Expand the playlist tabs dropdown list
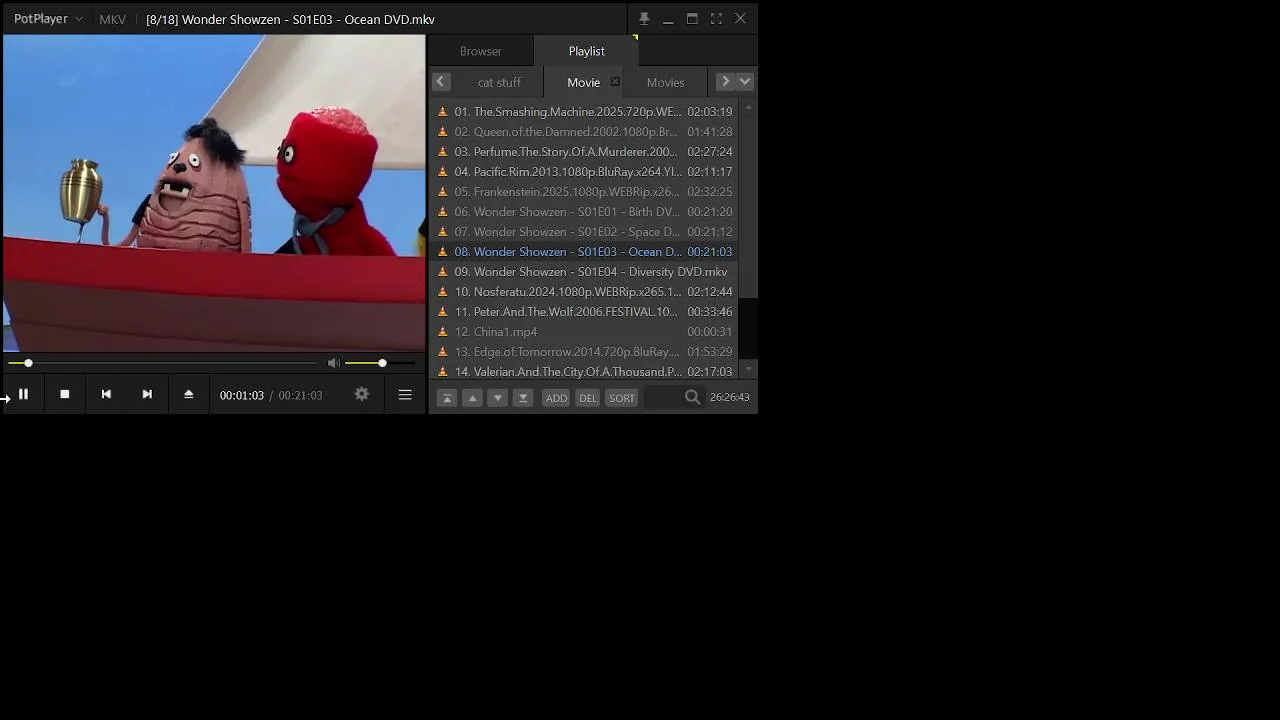This screenshot has height=720, width=1280. [745, 82]
